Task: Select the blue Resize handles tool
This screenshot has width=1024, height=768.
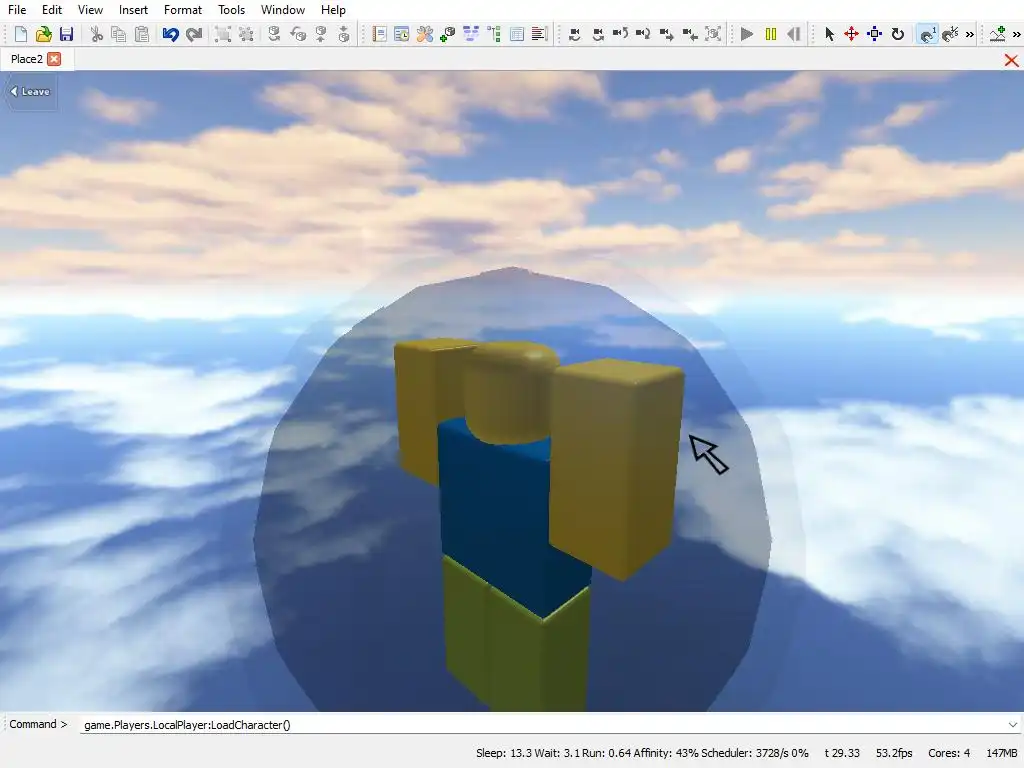Action: (874, 34)
